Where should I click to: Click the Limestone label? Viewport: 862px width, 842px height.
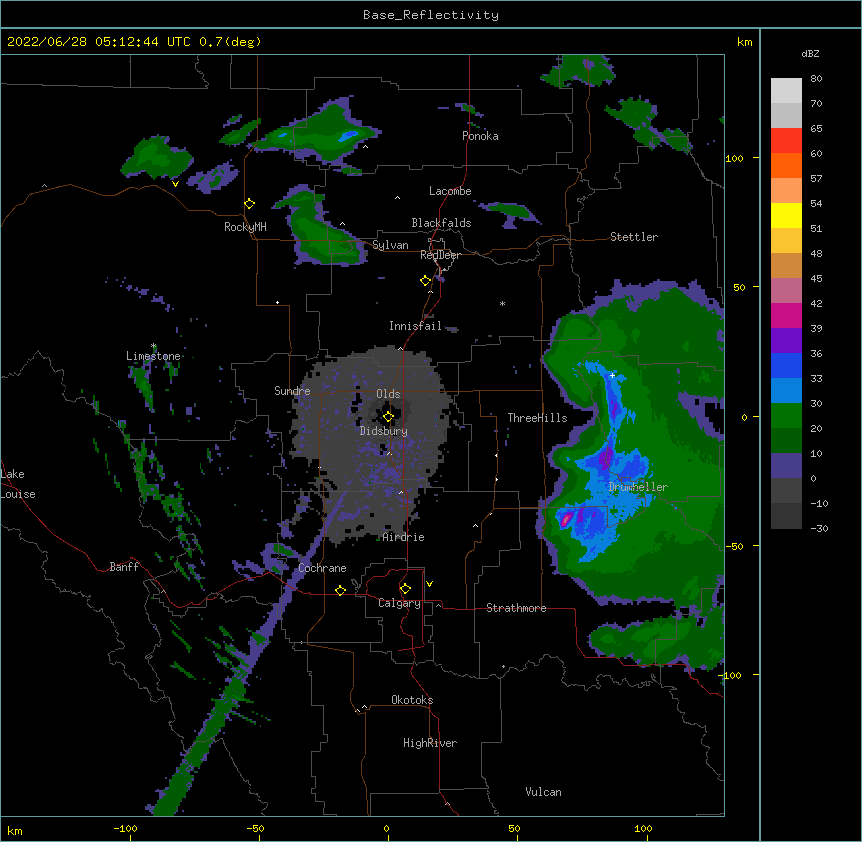pyautogui.click(x=153, y=356)
